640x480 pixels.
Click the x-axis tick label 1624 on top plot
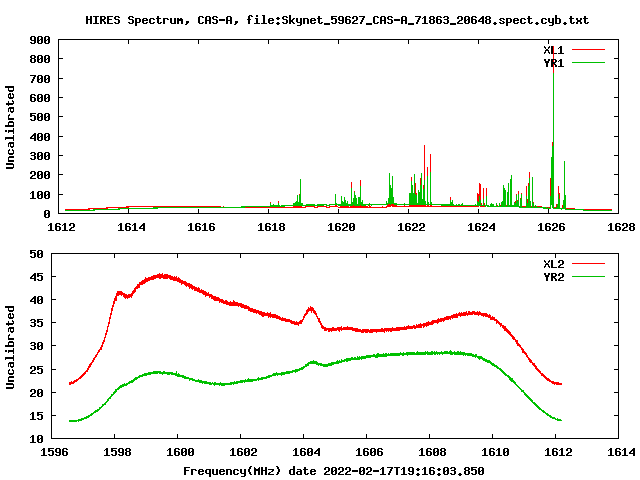(x=481, y=227)
